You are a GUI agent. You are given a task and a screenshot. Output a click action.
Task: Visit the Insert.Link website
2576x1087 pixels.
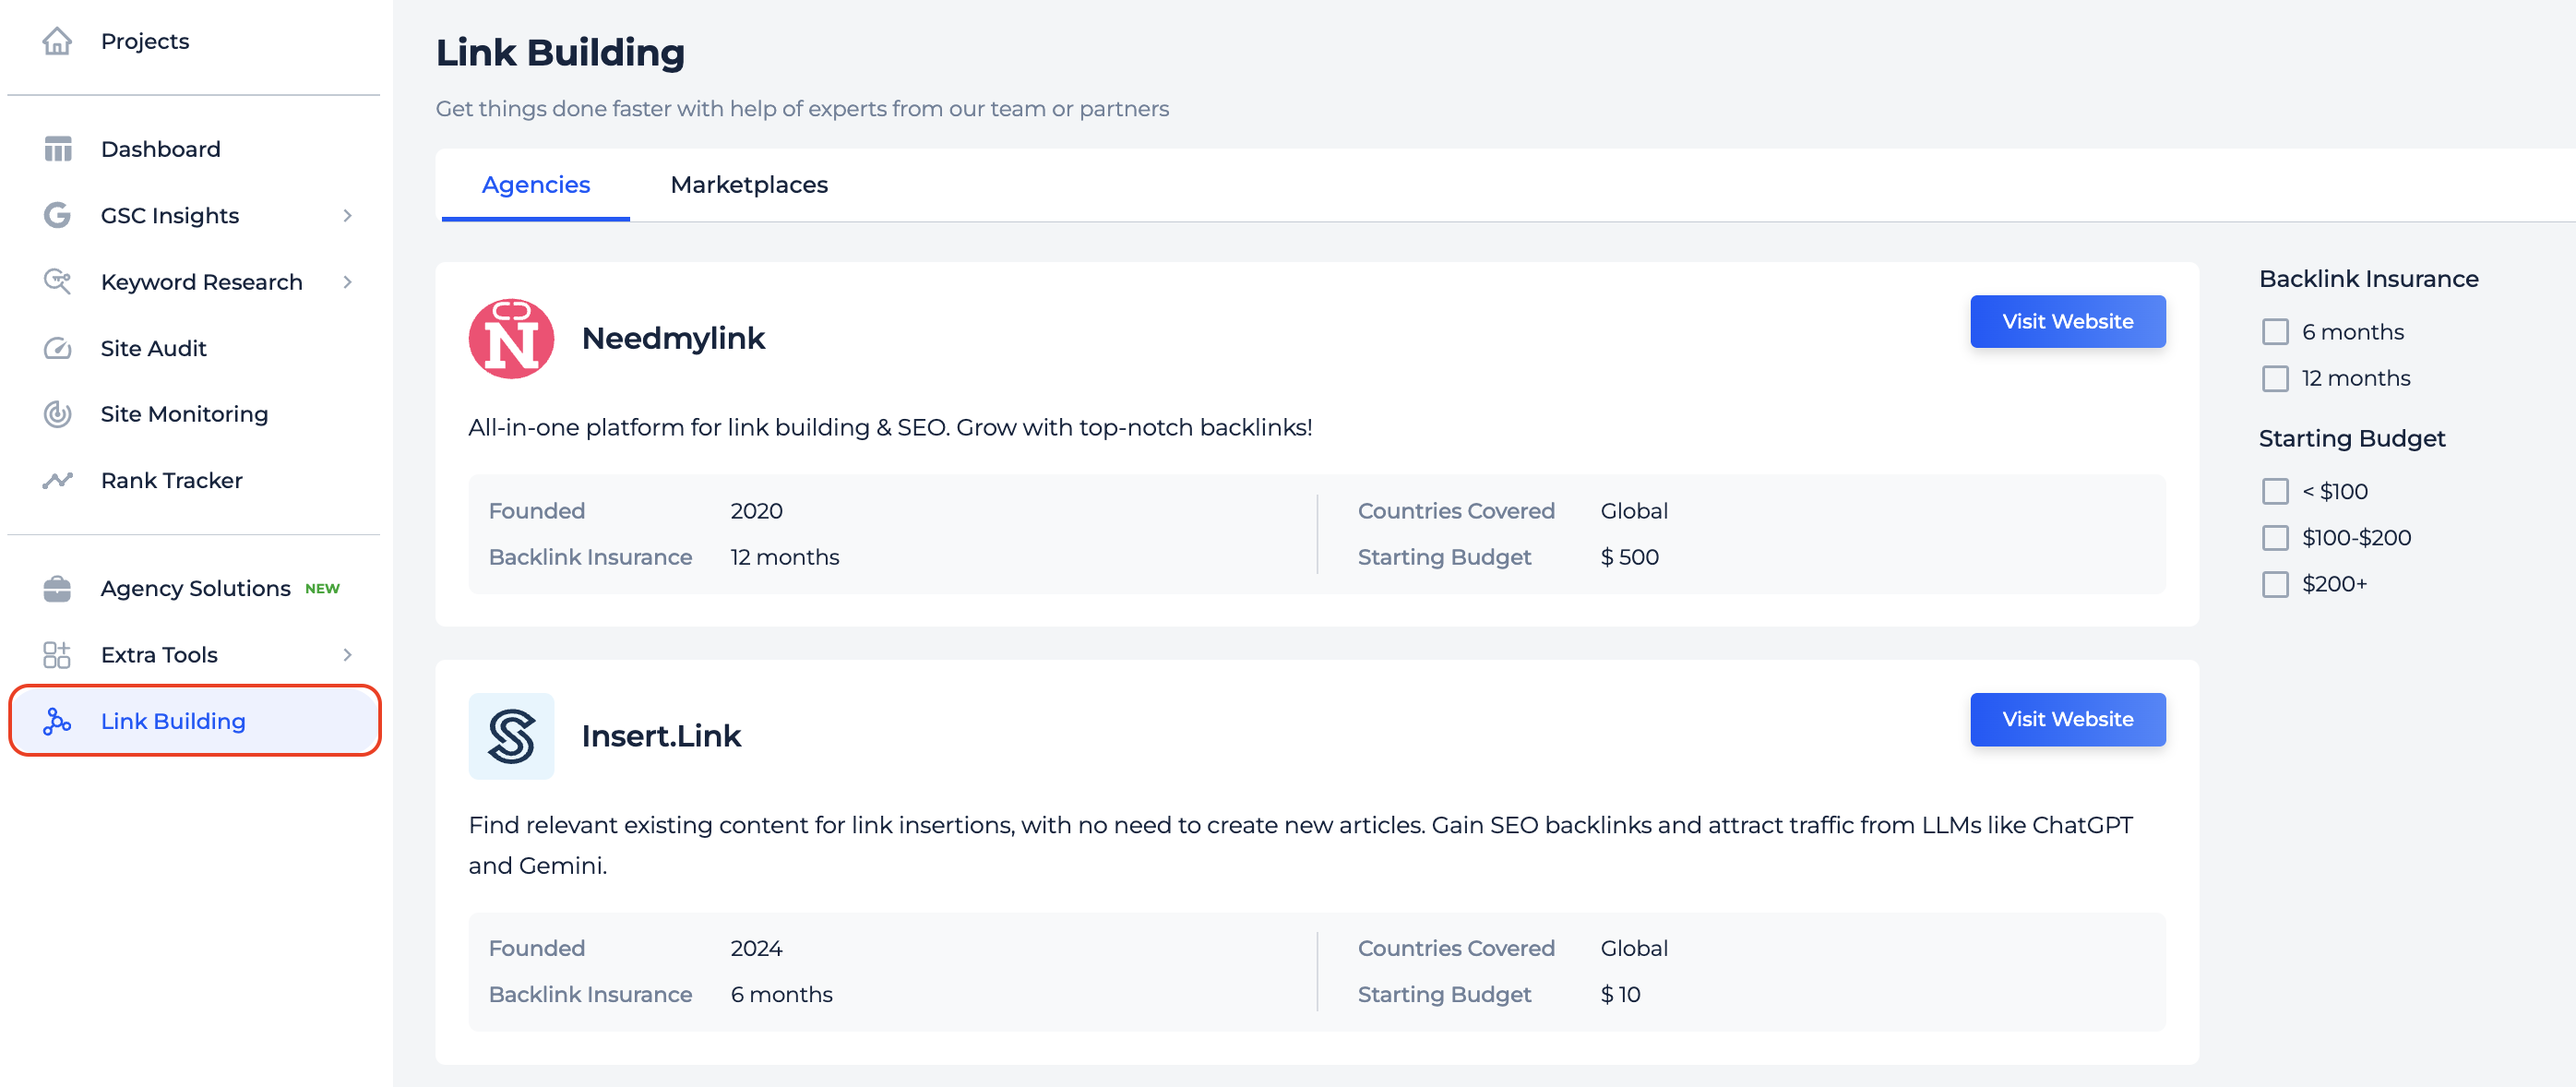(x=2067, y=719)
